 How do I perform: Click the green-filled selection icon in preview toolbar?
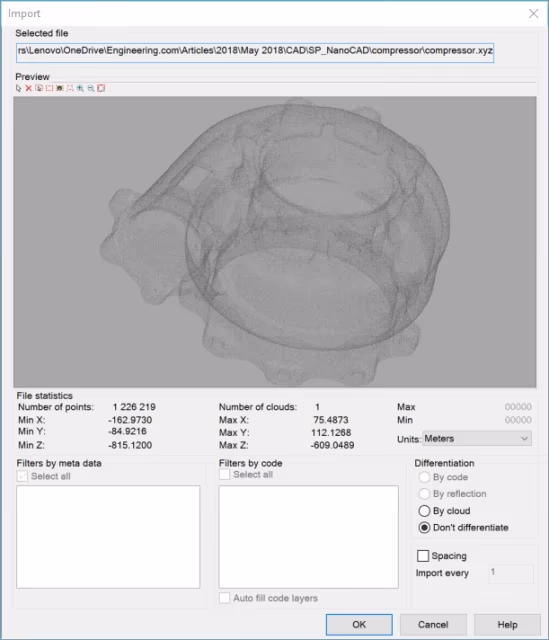(60, 88)
